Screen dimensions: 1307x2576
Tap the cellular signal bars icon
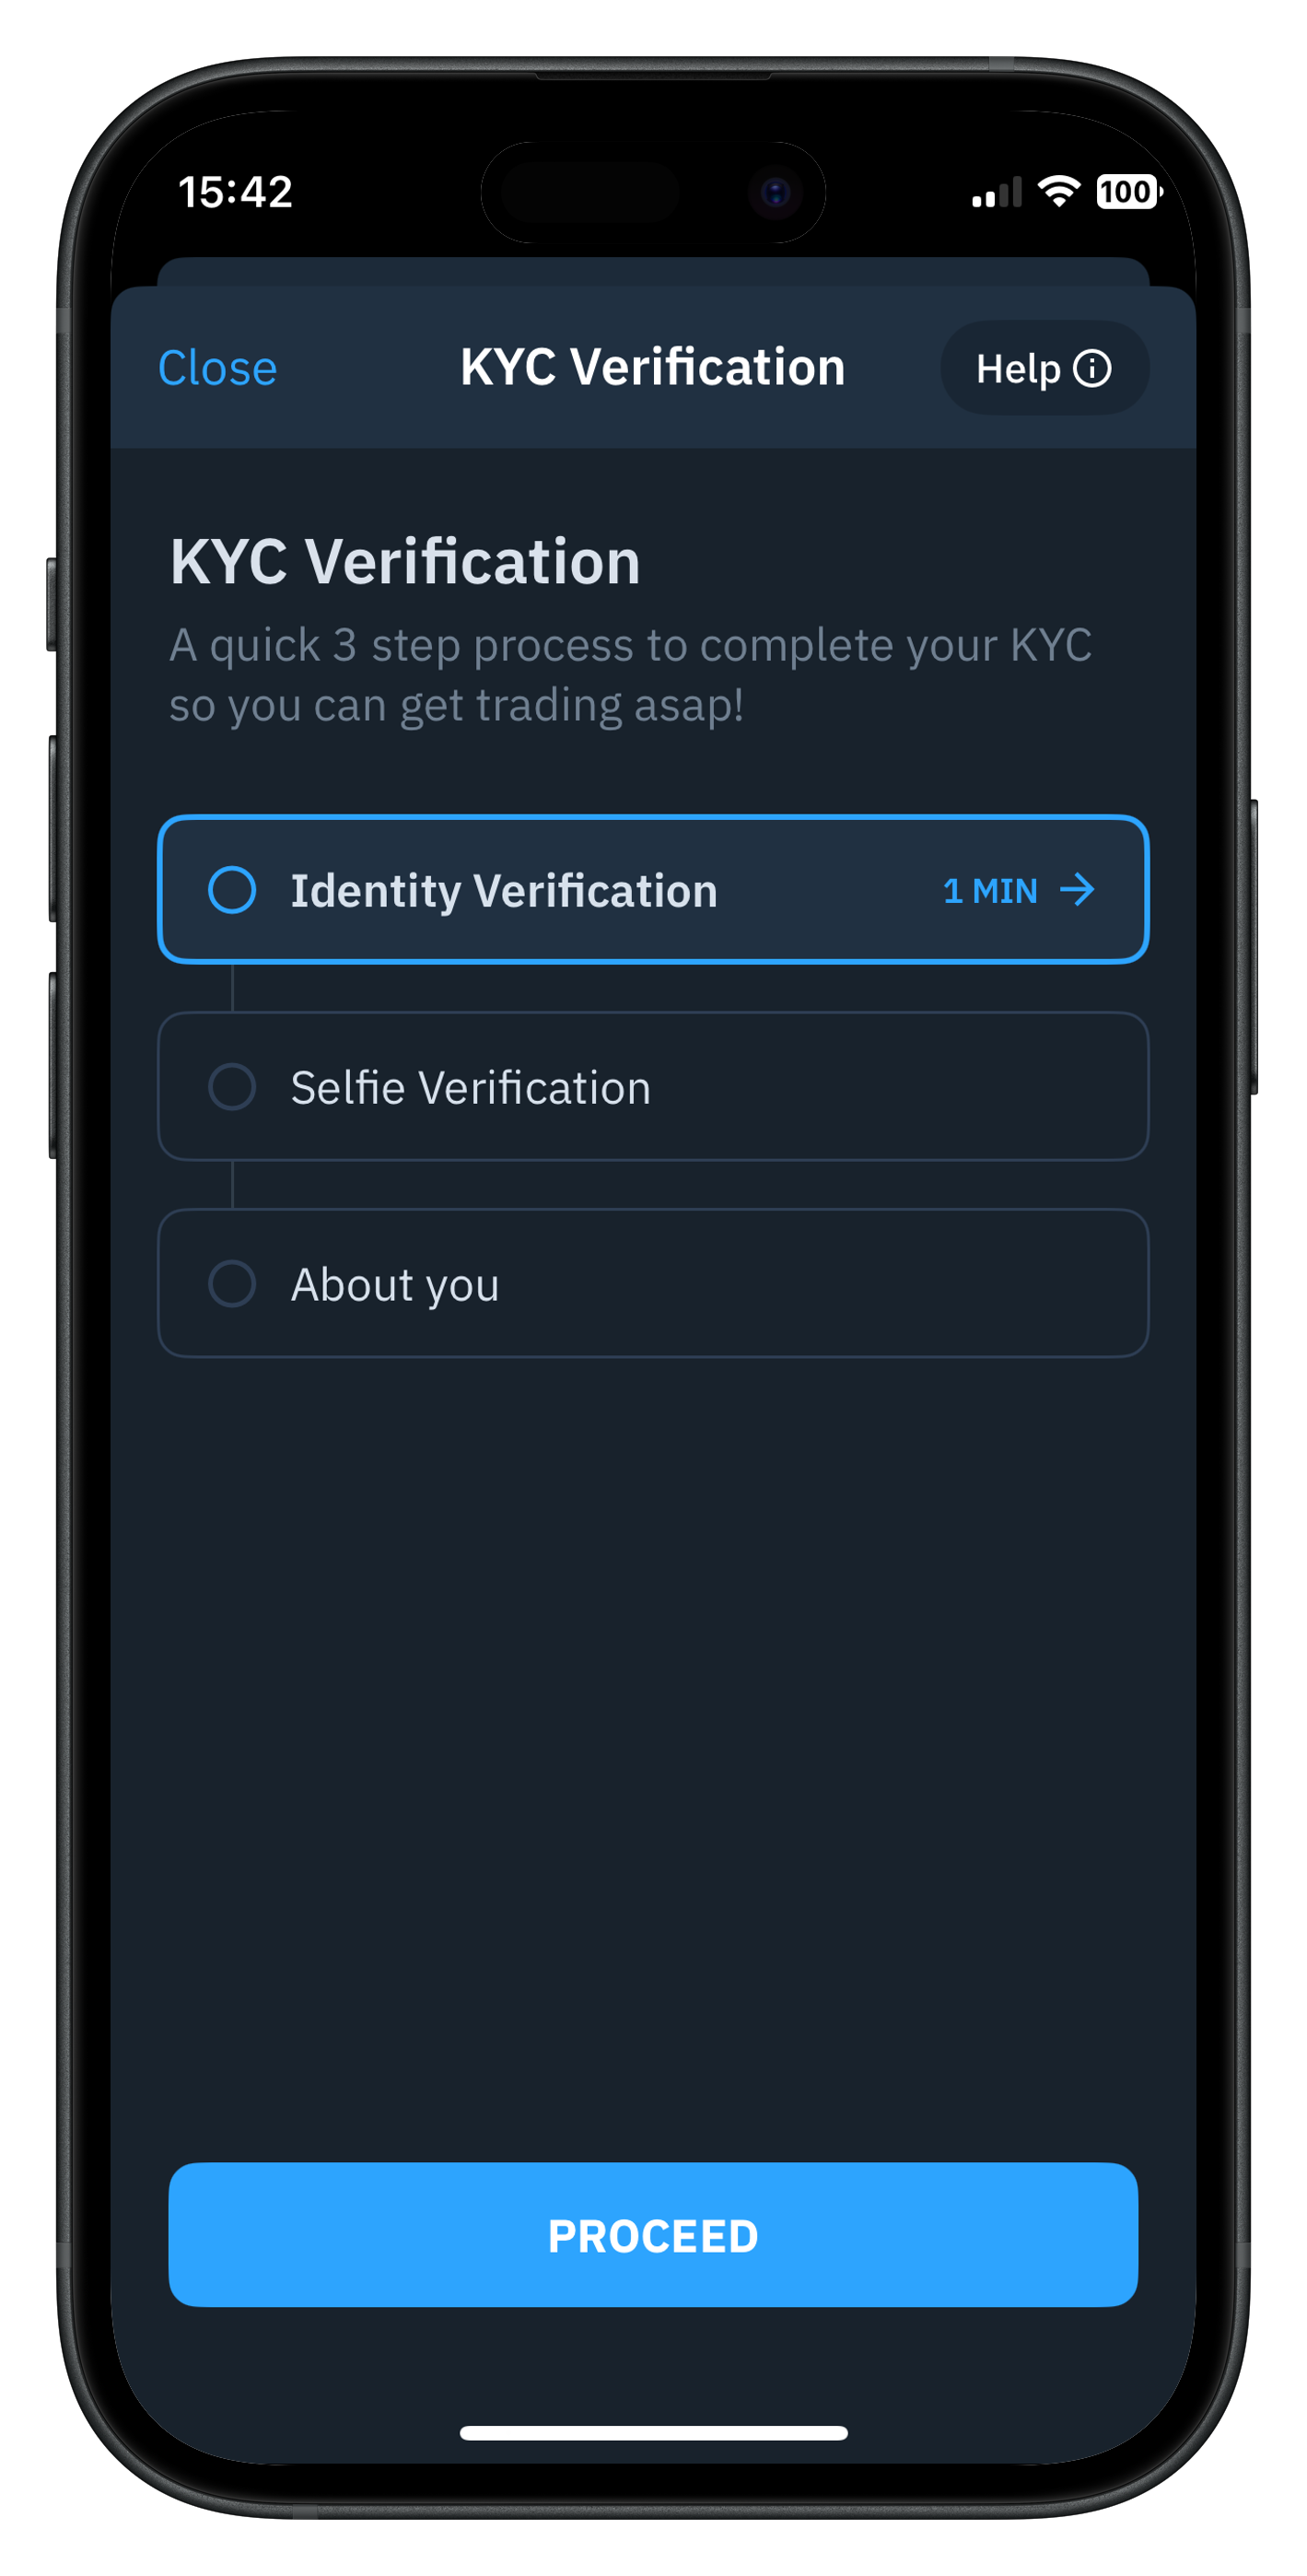tap(997, 192)
